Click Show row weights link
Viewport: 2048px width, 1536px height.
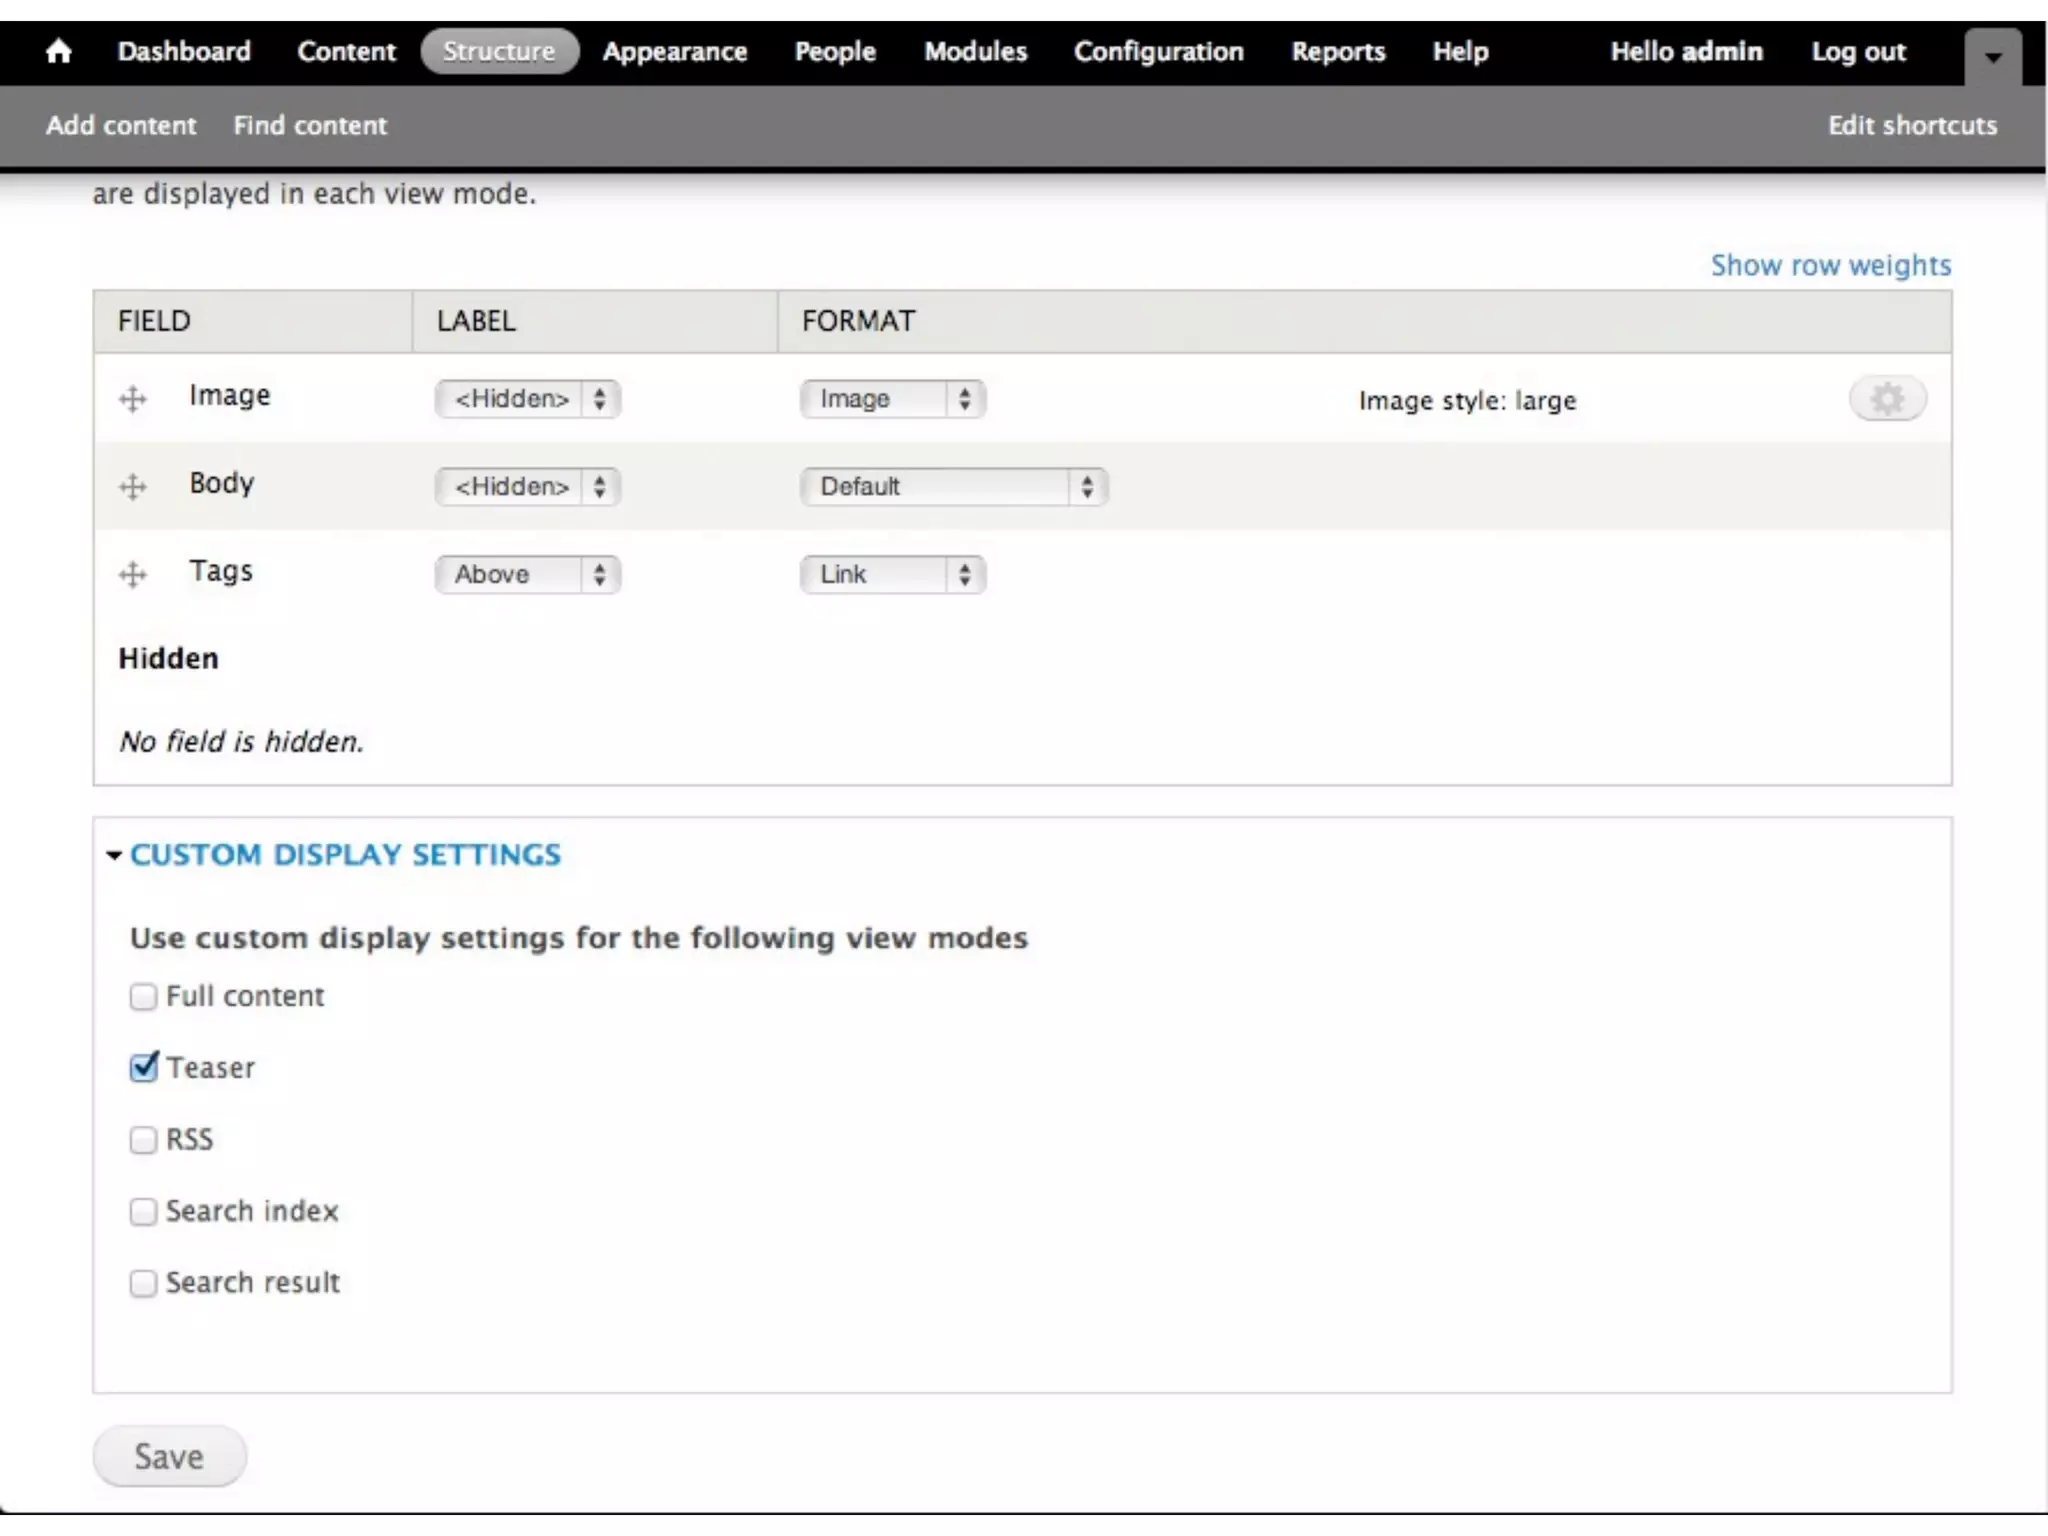pos(1830,265)
